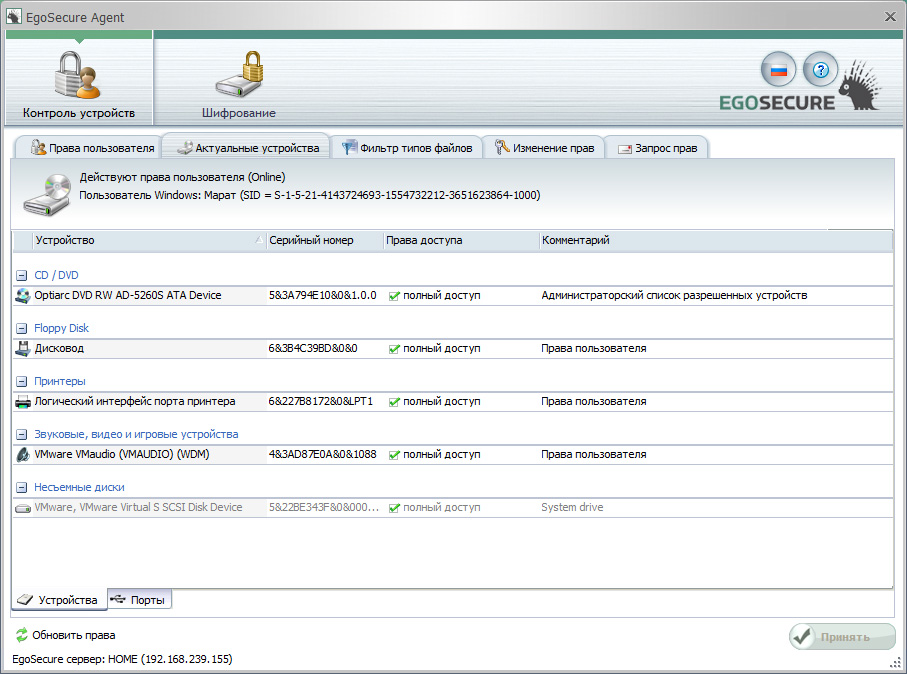Switch to the Фильтр типов файлов tab
Image resolution: width=907 pixels, height=674 pixels.
[407, 148]
